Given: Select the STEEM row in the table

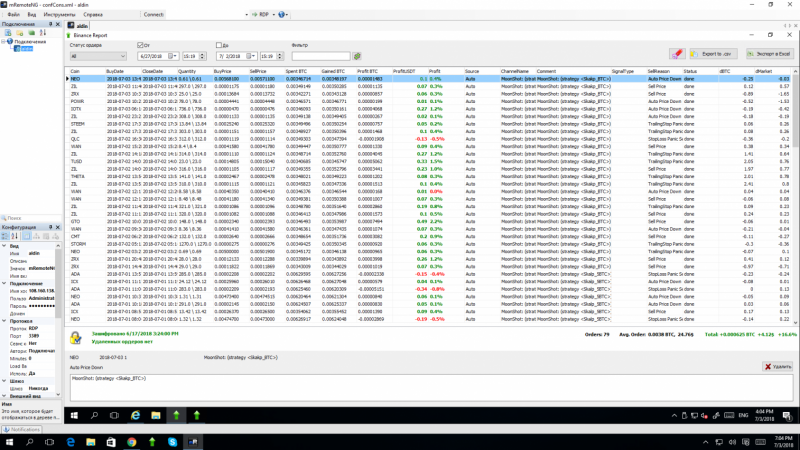Looking at the screenshot, I should coord(430,124).
